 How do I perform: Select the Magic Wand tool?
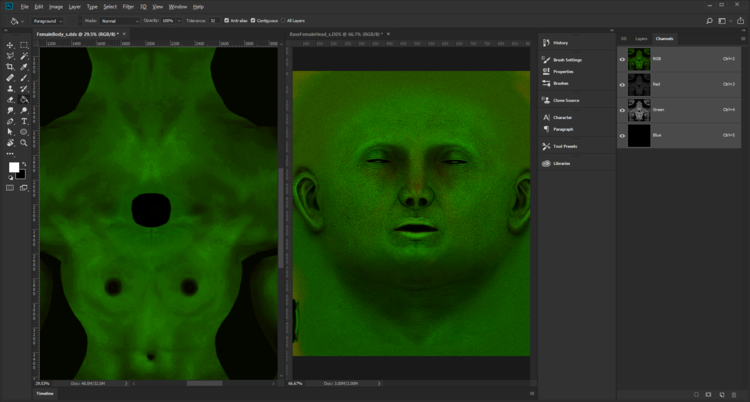(x=24, y=56)
